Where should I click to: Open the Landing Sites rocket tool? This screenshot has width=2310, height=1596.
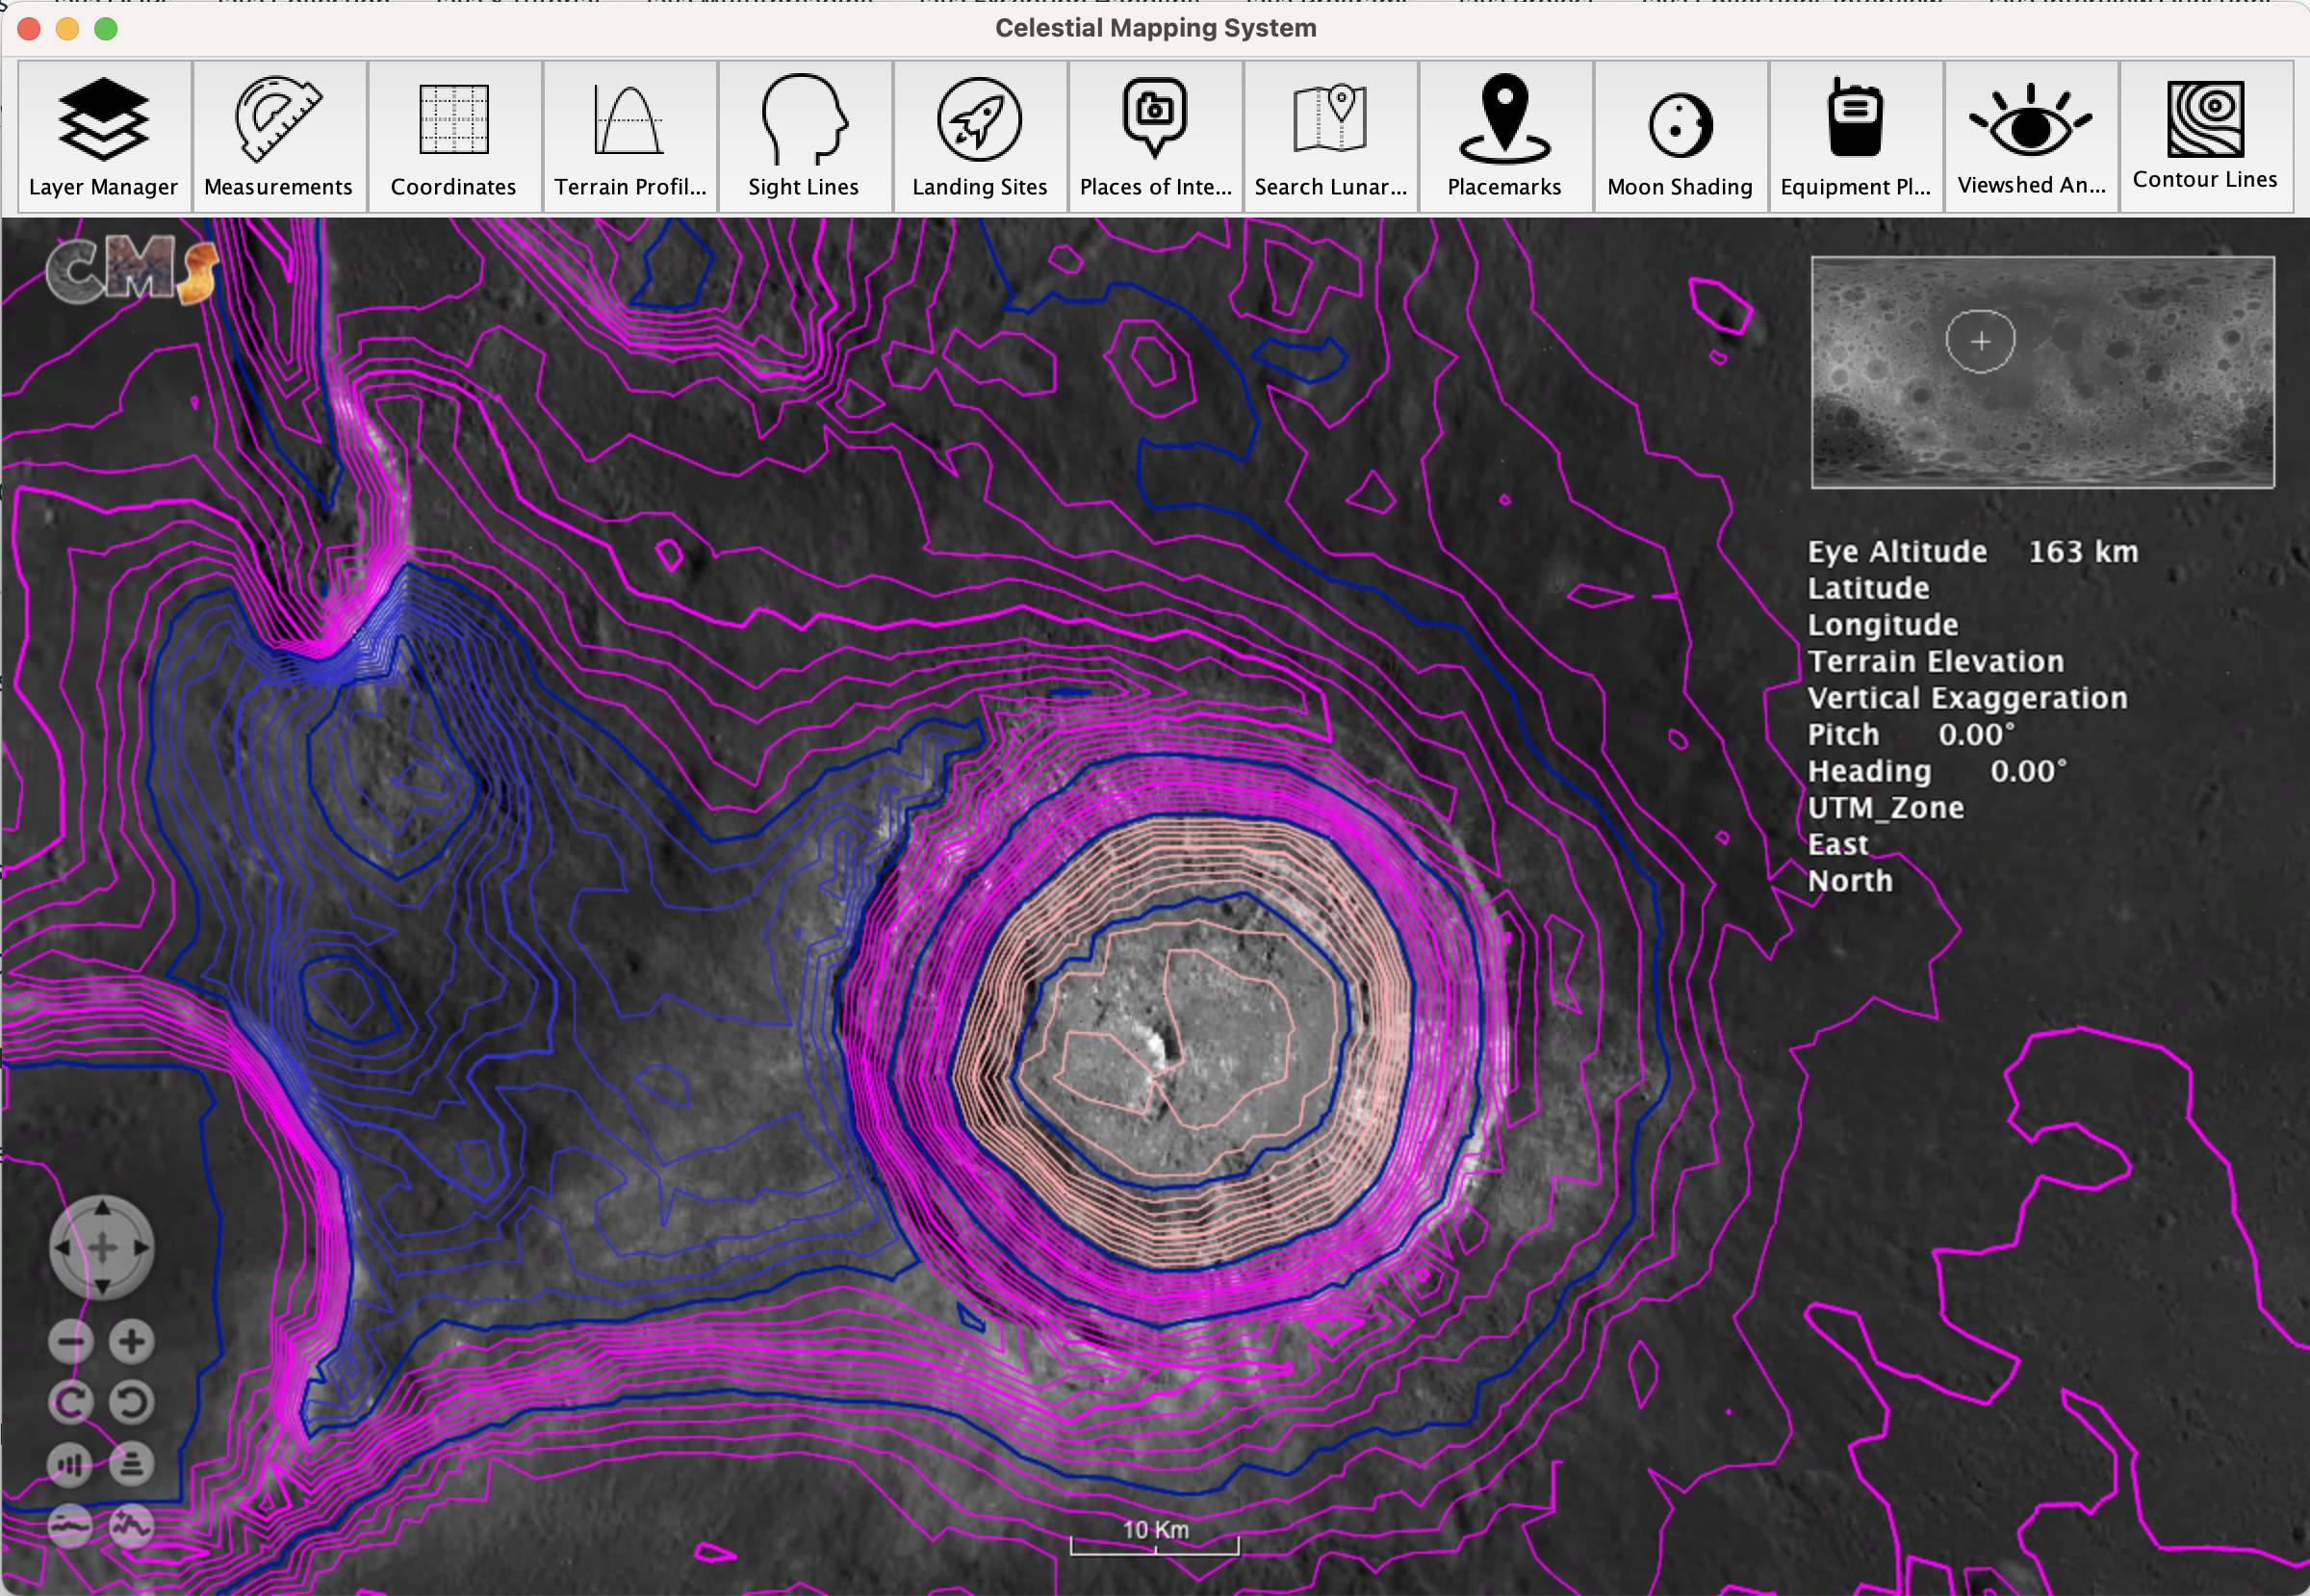980,136
